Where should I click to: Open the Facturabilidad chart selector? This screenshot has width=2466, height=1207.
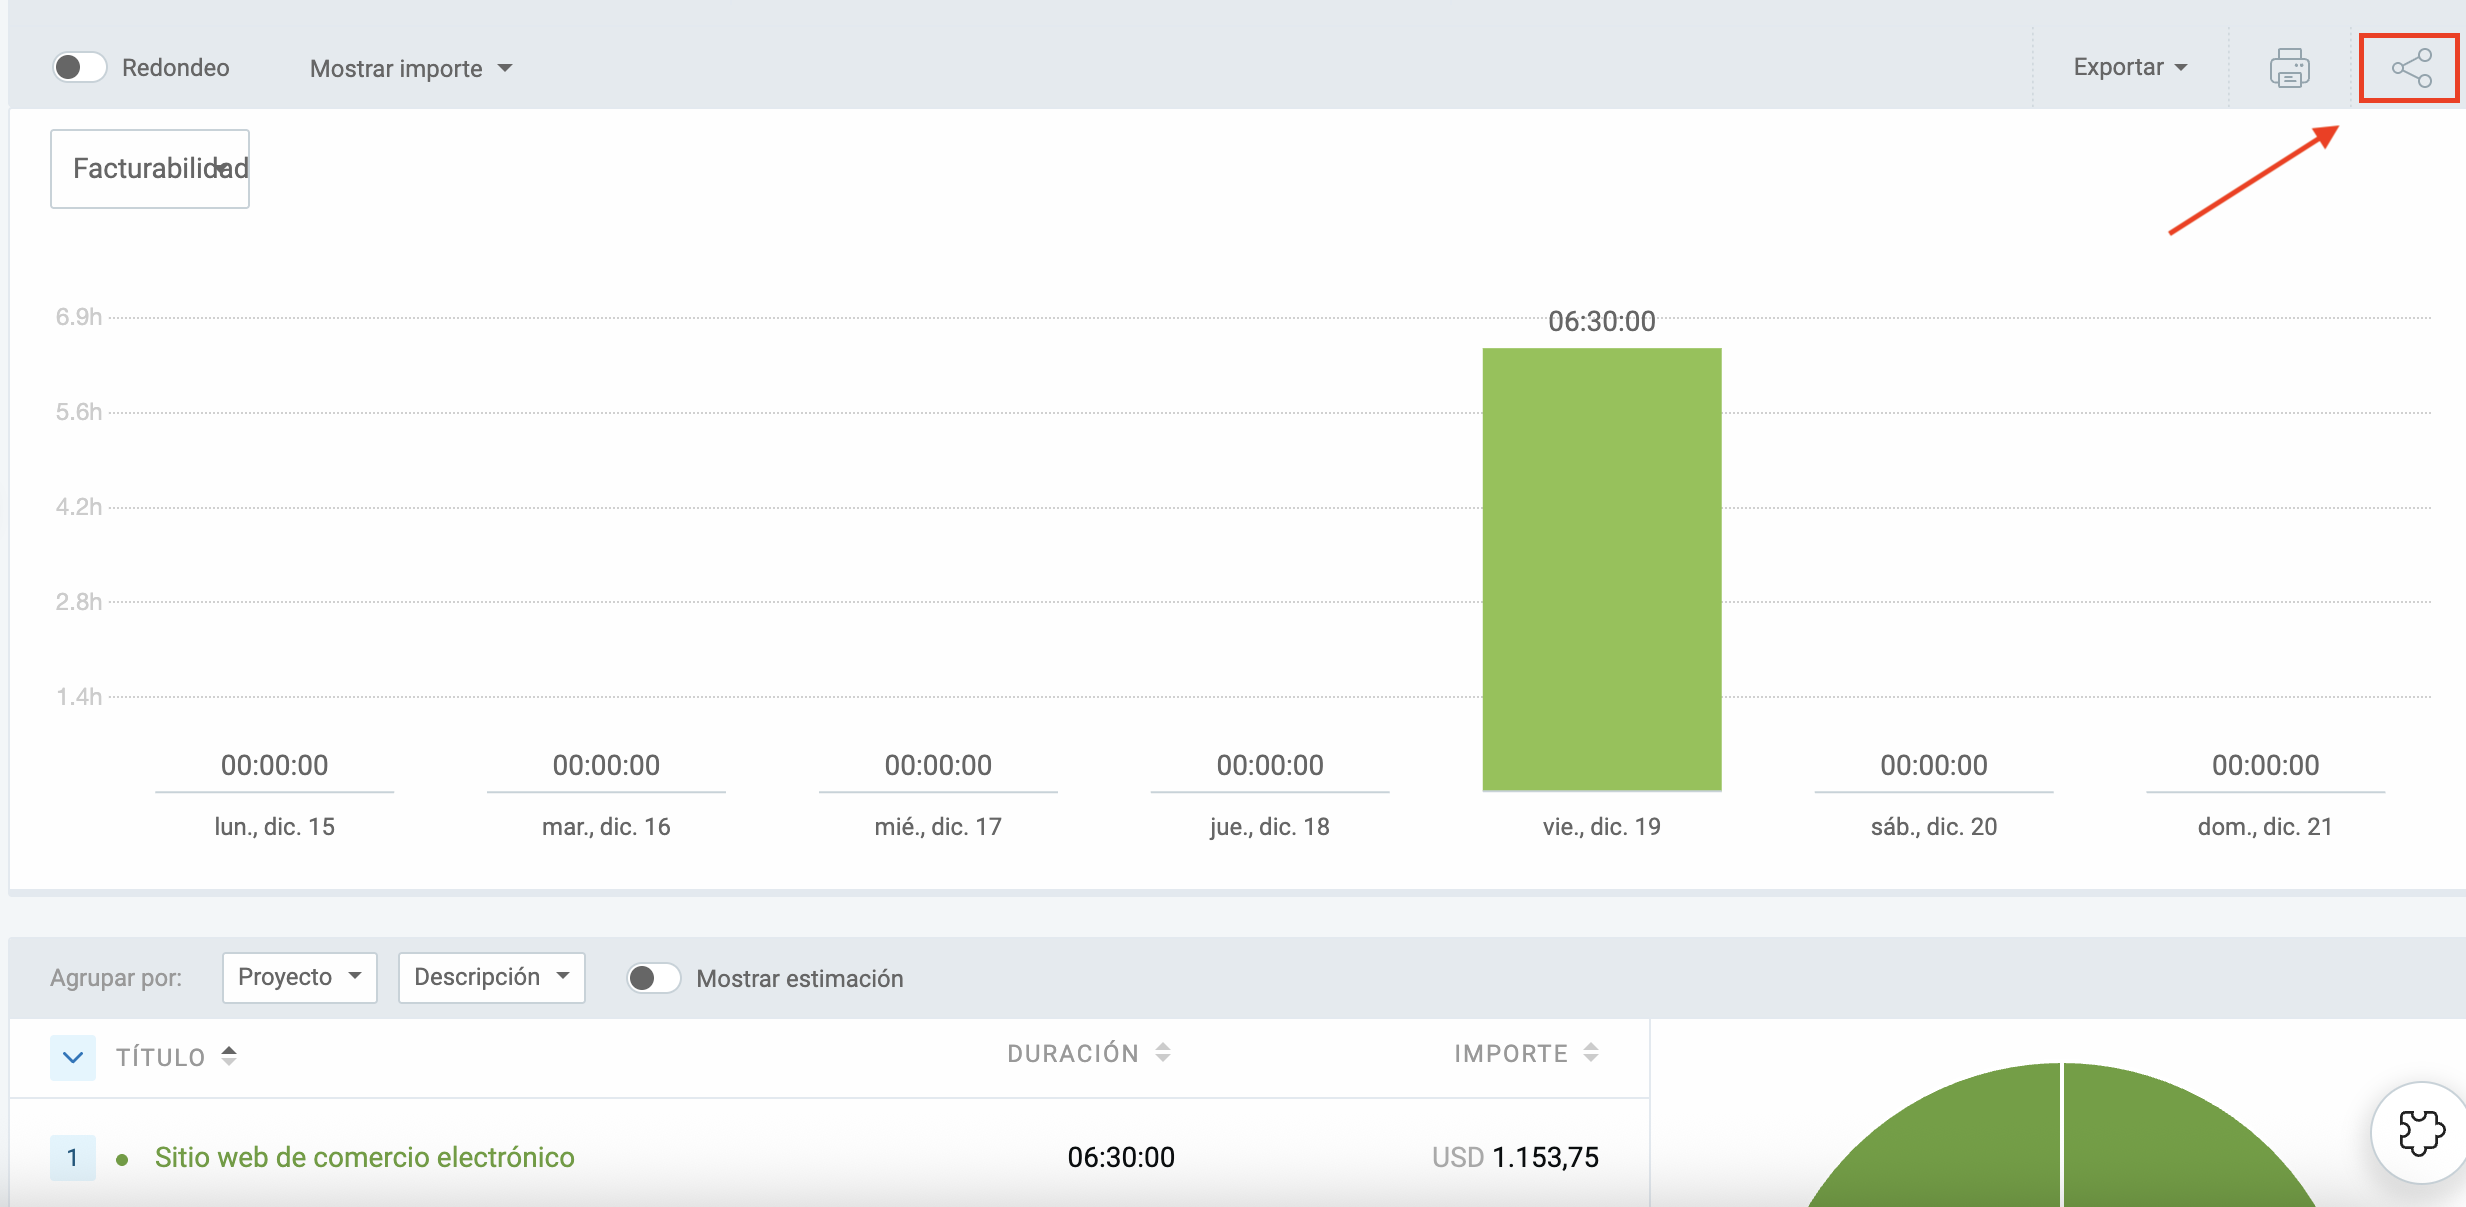tap(150, 168)
